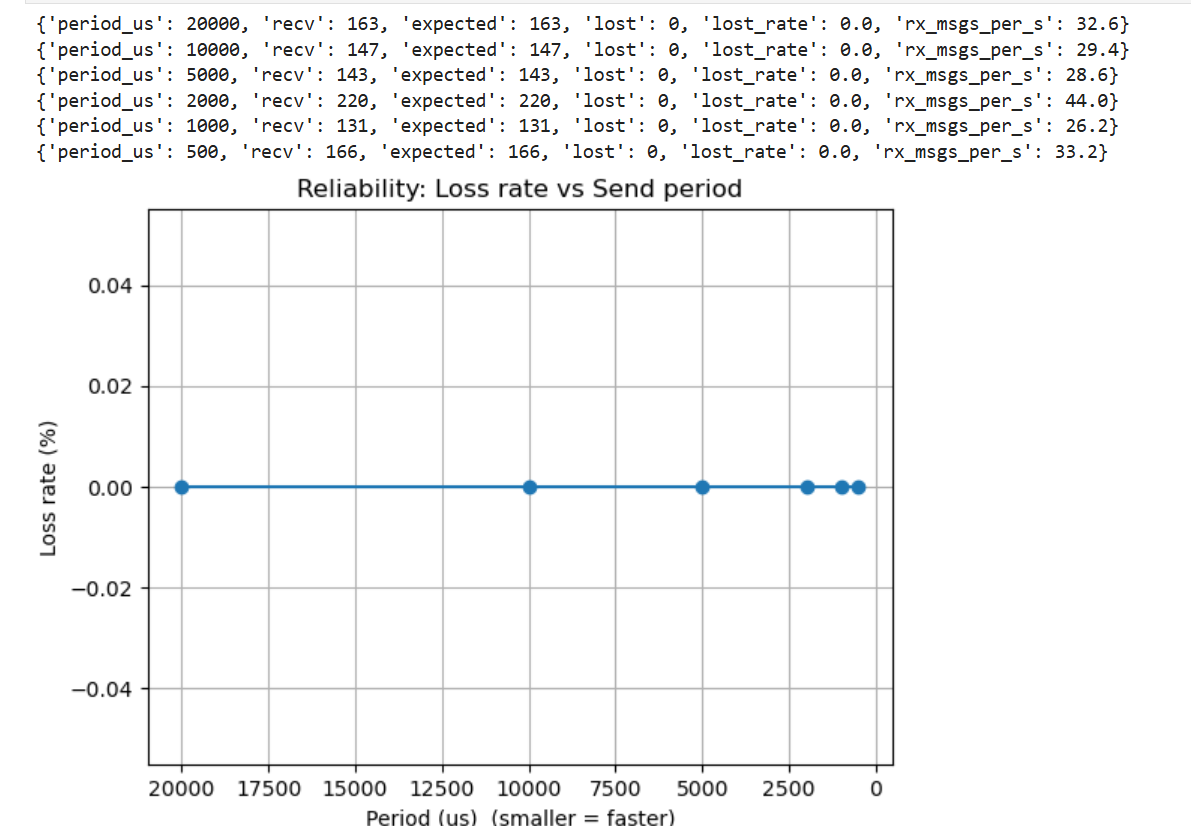Select the data point at period 10000

pyautogui.click(x=529, y=487)
